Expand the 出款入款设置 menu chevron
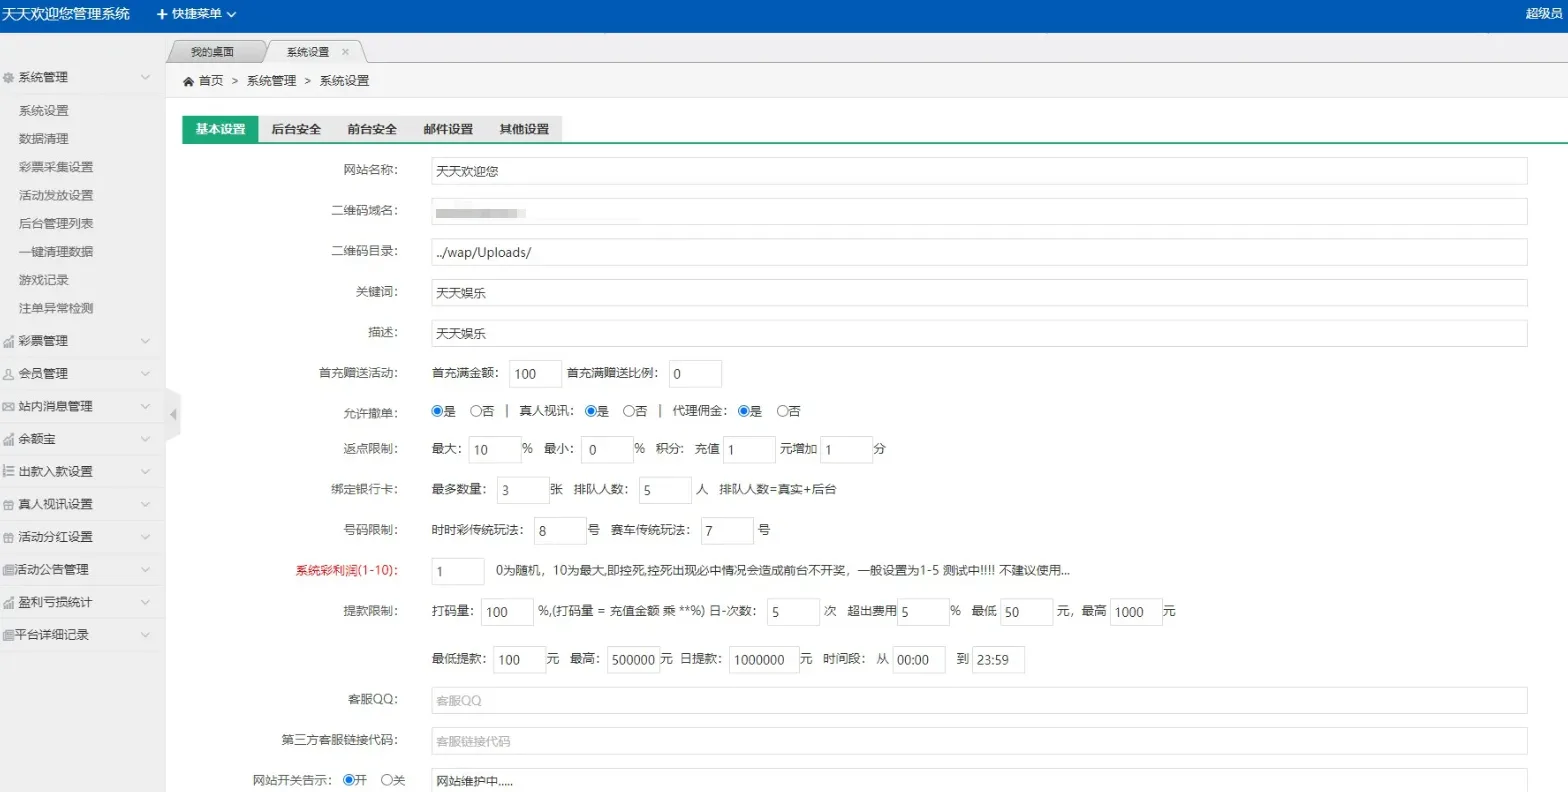Viewport: 1568px width, 792px height. pos(145,471)
